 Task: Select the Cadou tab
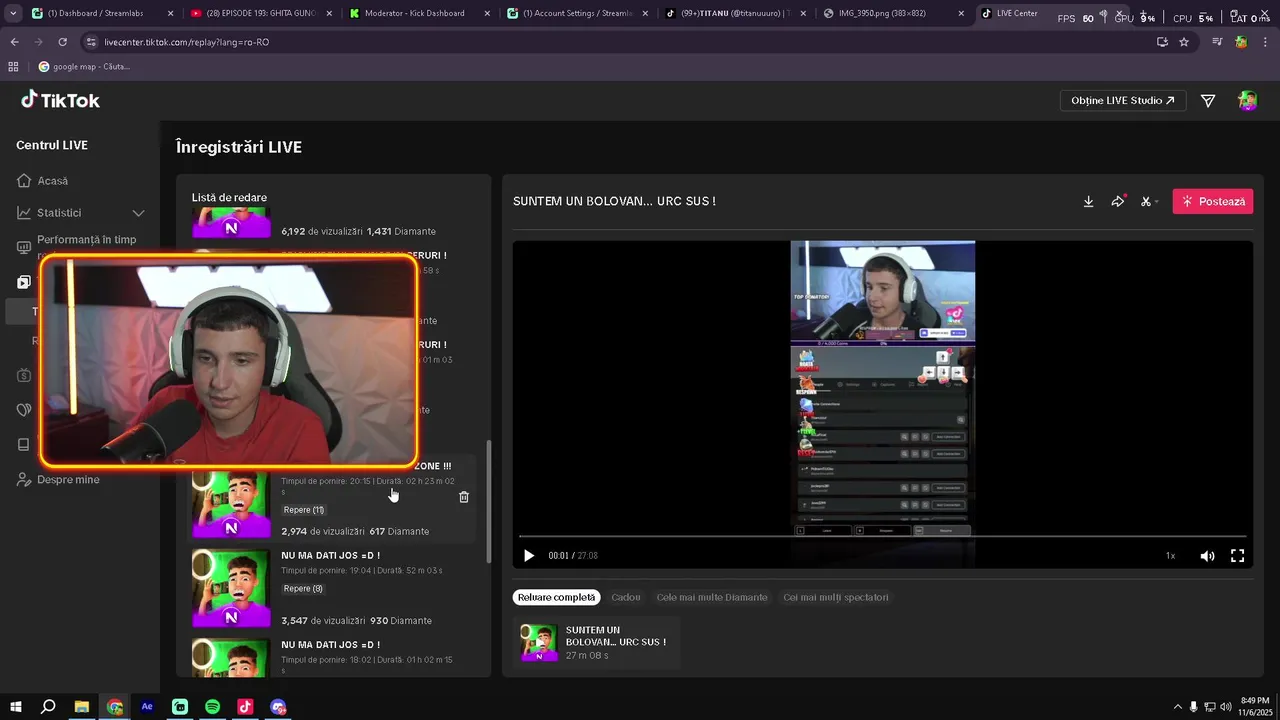click(626, 597)
